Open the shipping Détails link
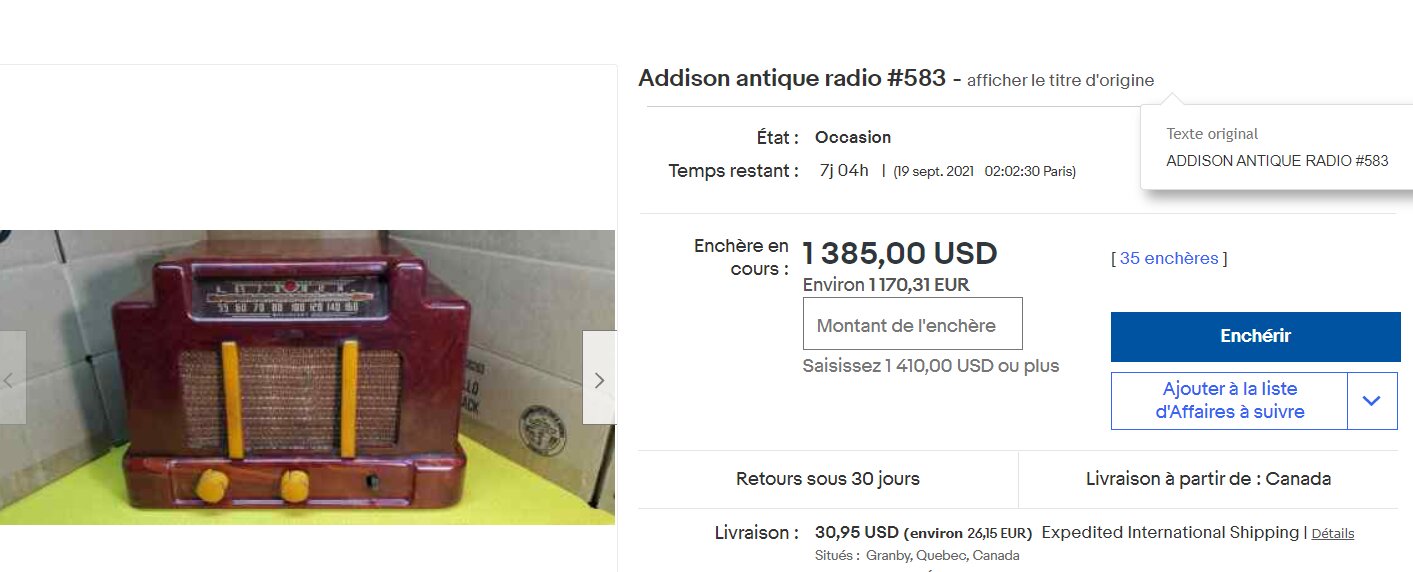Screen dimensions: 1413x572 pos(1333,534)
